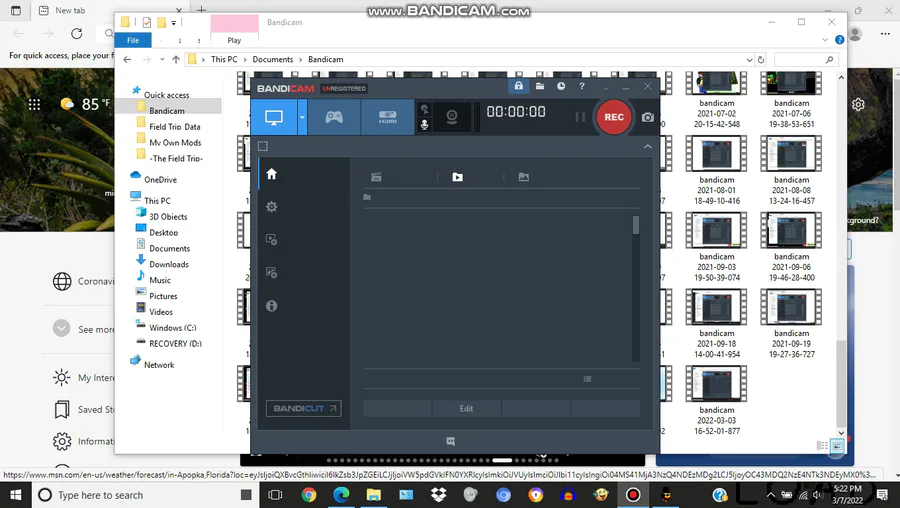Toggle the microphone recording icon

[x=425, y=125]
